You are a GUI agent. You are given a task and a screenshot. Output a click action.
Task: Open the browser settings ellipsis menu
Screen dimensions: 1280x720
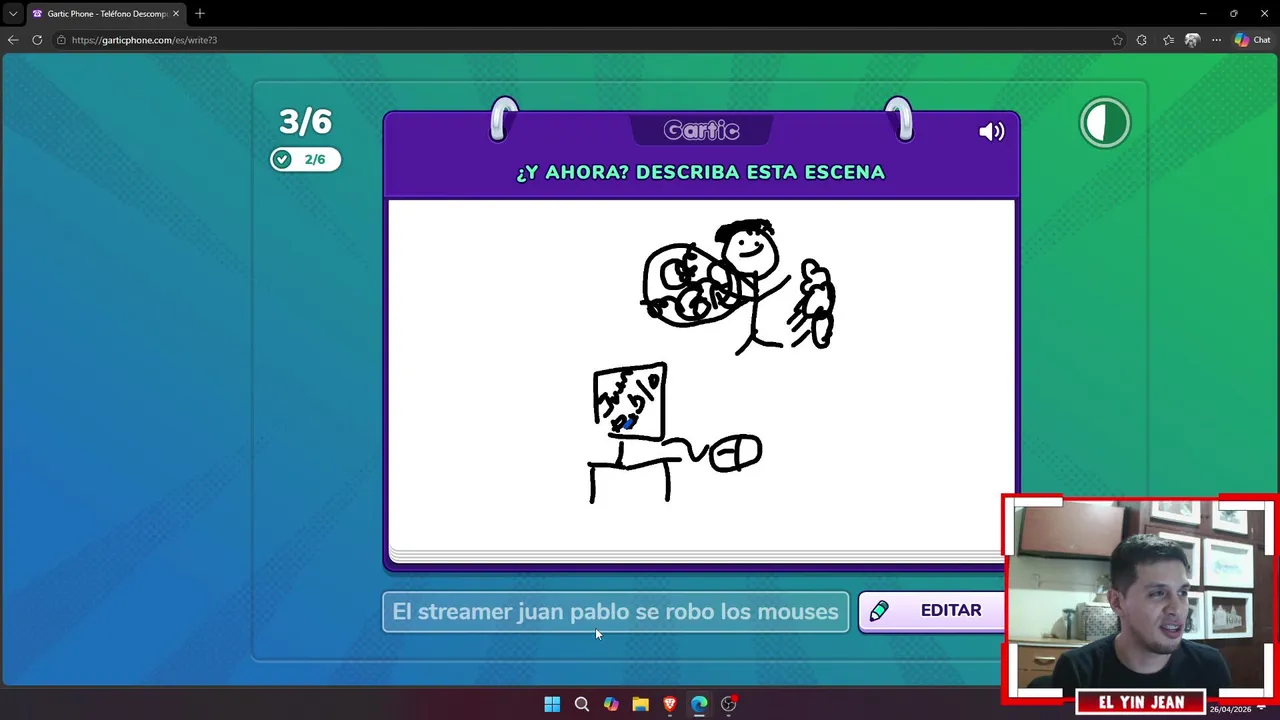[x=1216, y=40]
